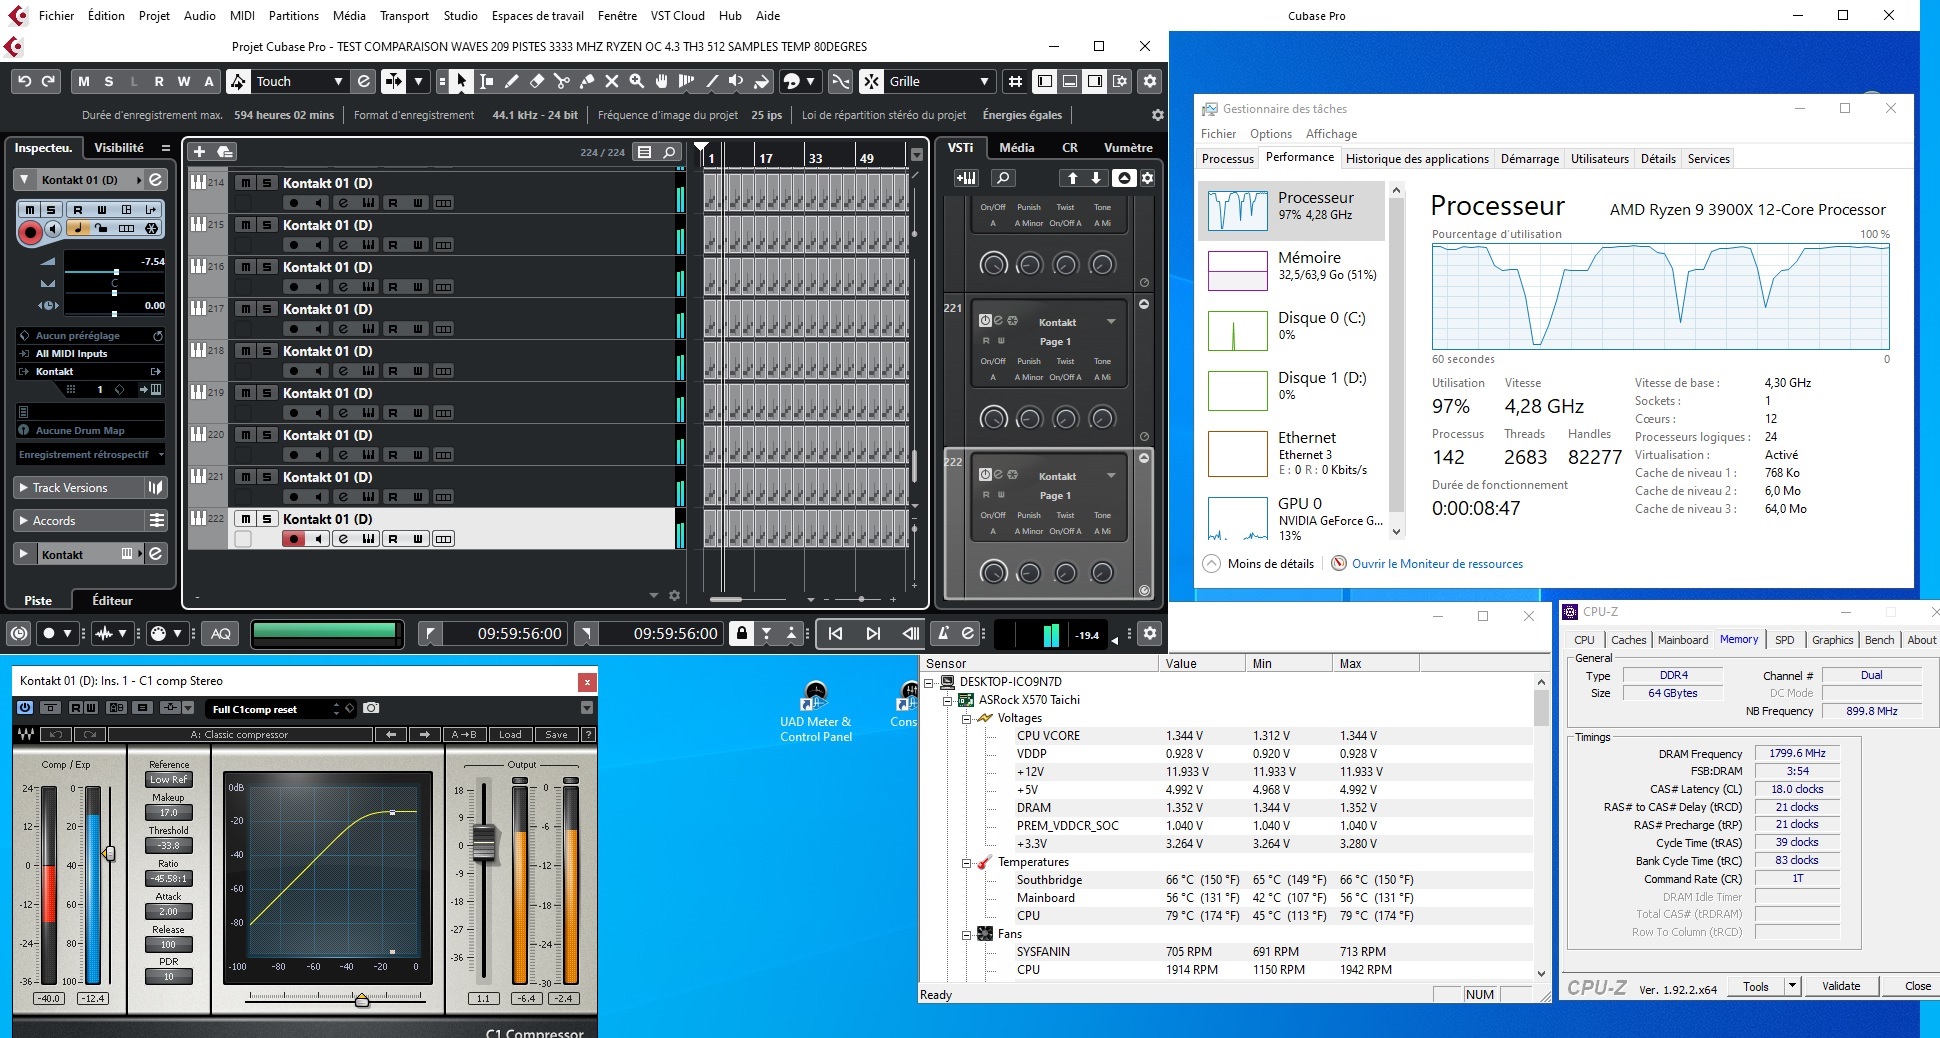The height and width of the screenshot is (1038, 1940).
Task: Go to previous marker in transport
Action: click(x=835, y=633)
